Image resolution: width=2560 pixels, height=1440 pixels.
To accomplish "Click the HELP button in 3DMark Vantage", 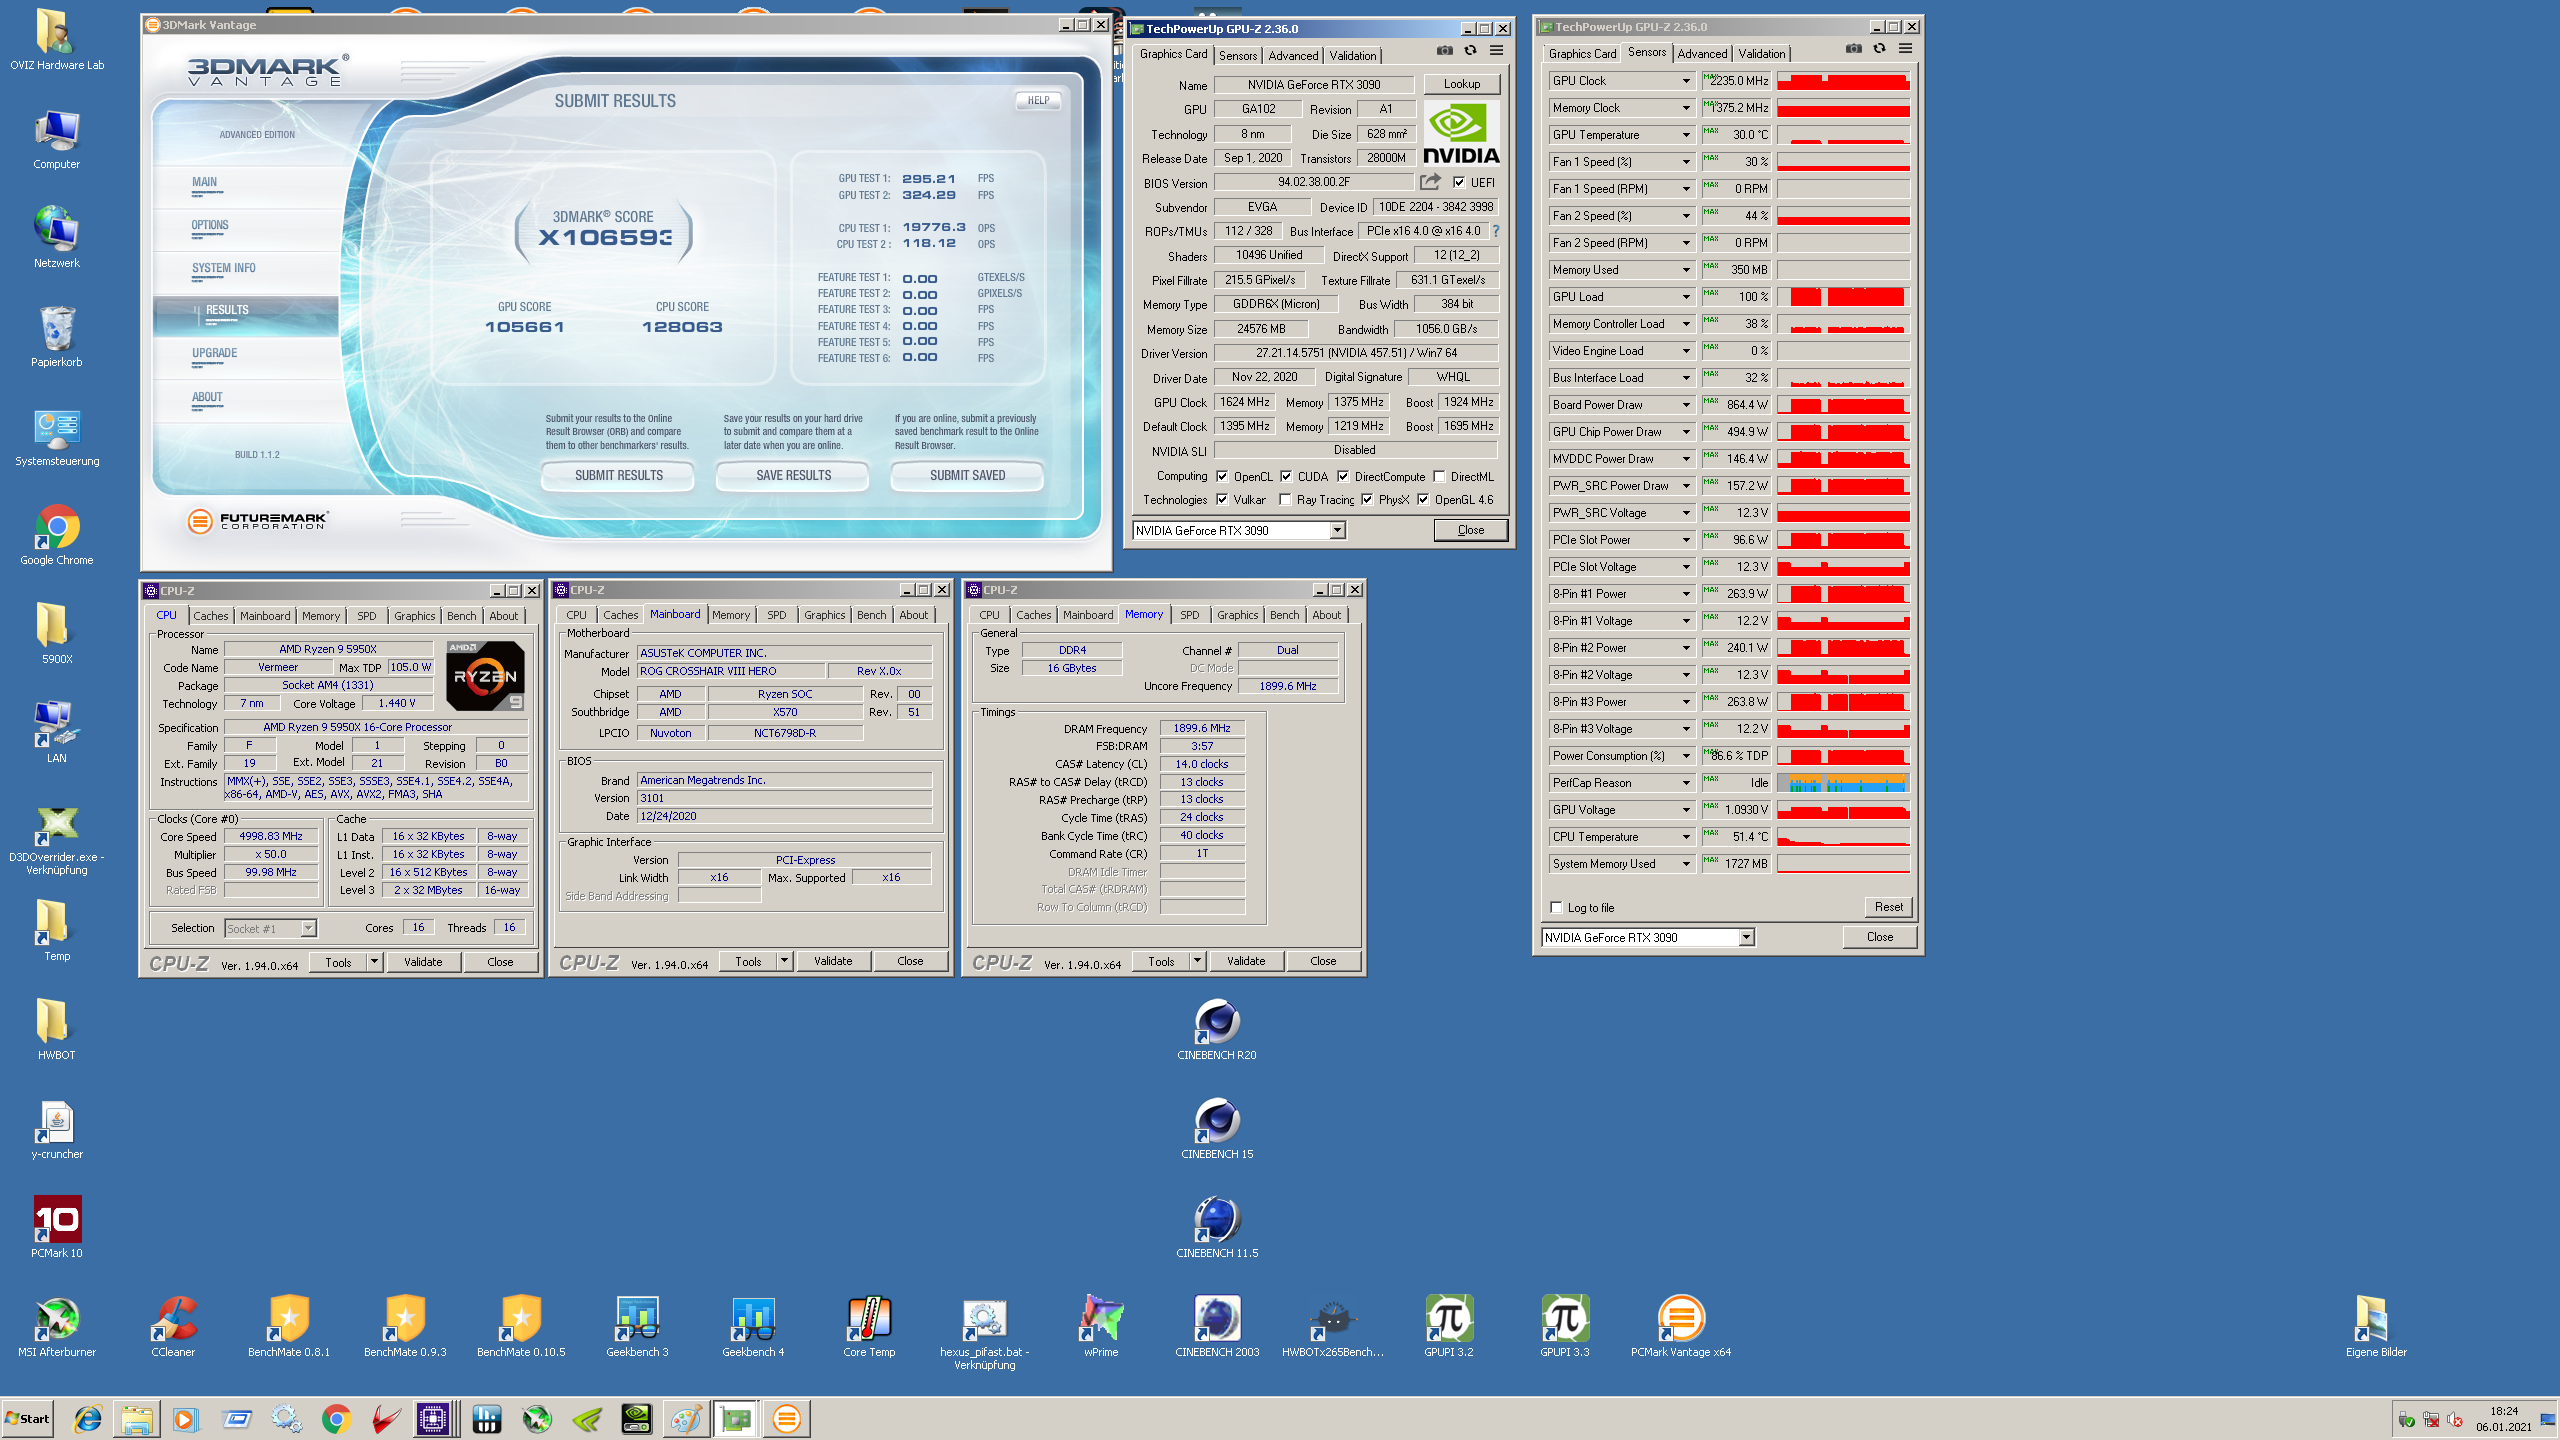I will click(x=1038, y=100).
